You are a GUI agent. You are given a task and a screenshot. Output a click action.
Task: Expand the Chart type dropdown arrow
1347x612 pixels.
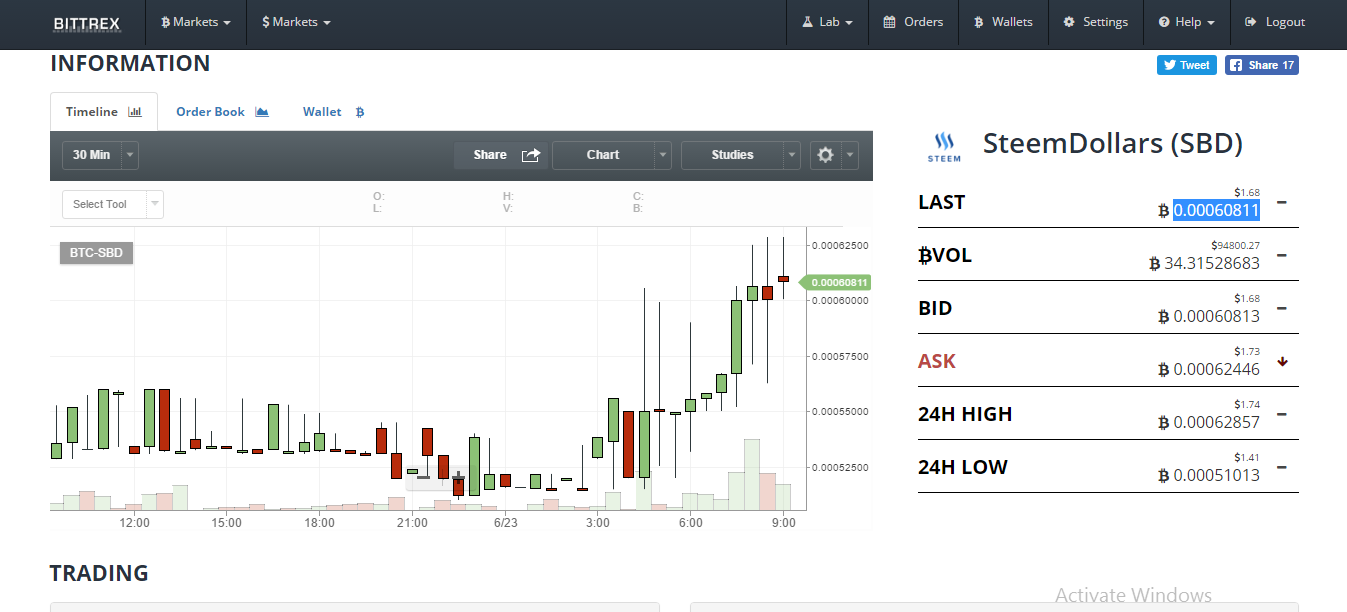(x=663, y=155)
